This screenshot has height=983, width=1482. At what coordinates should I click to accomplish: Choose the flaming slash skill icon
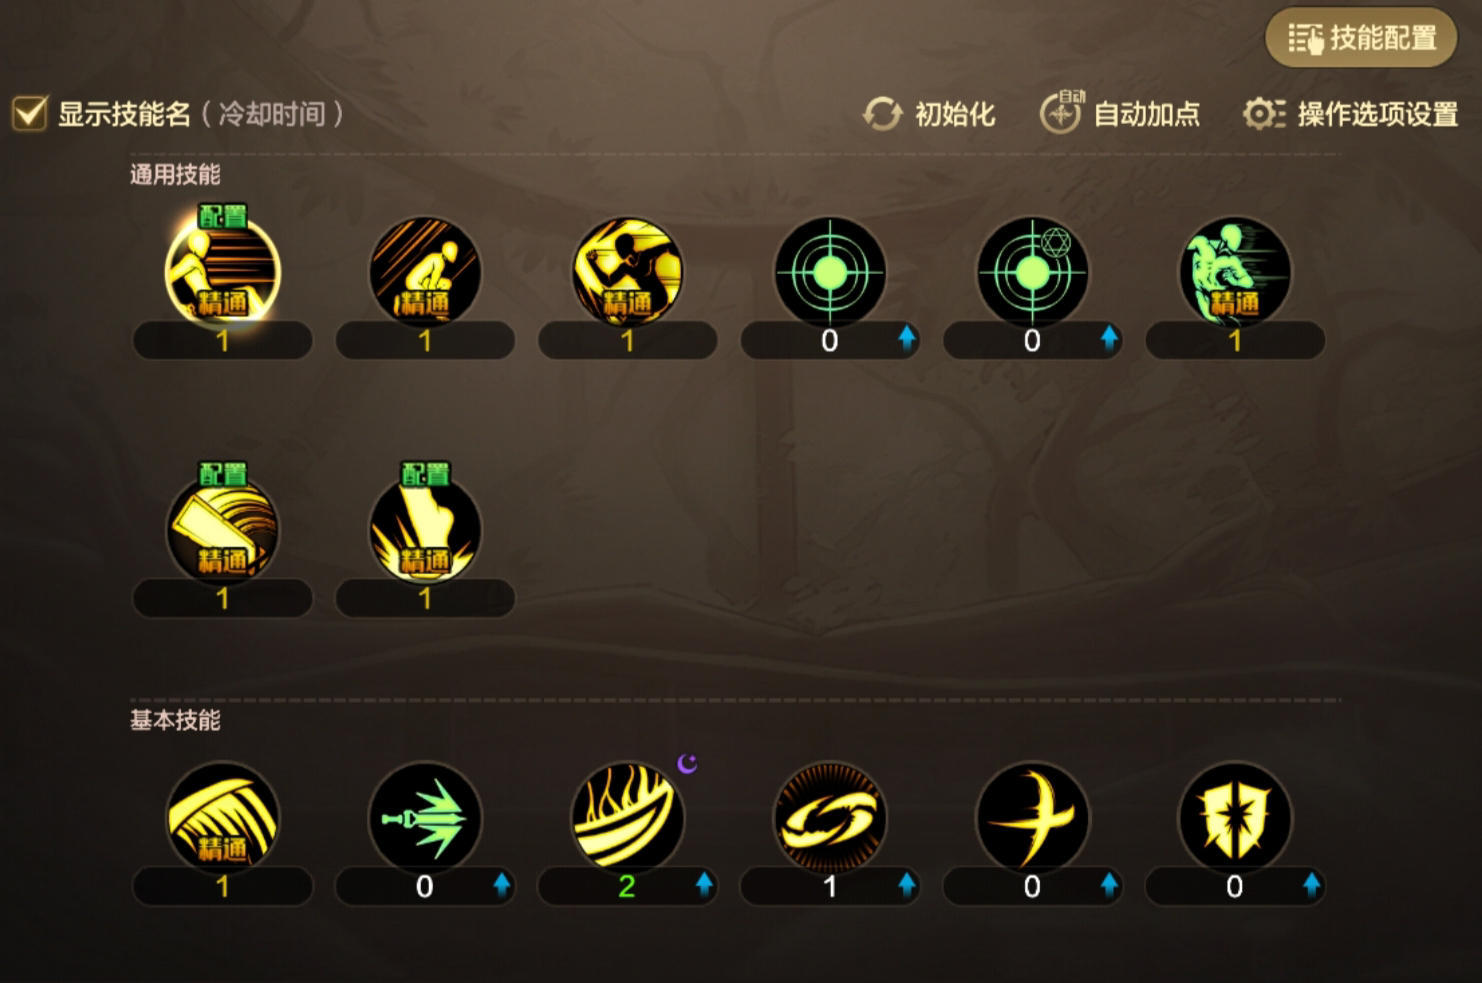click(627, 818)
